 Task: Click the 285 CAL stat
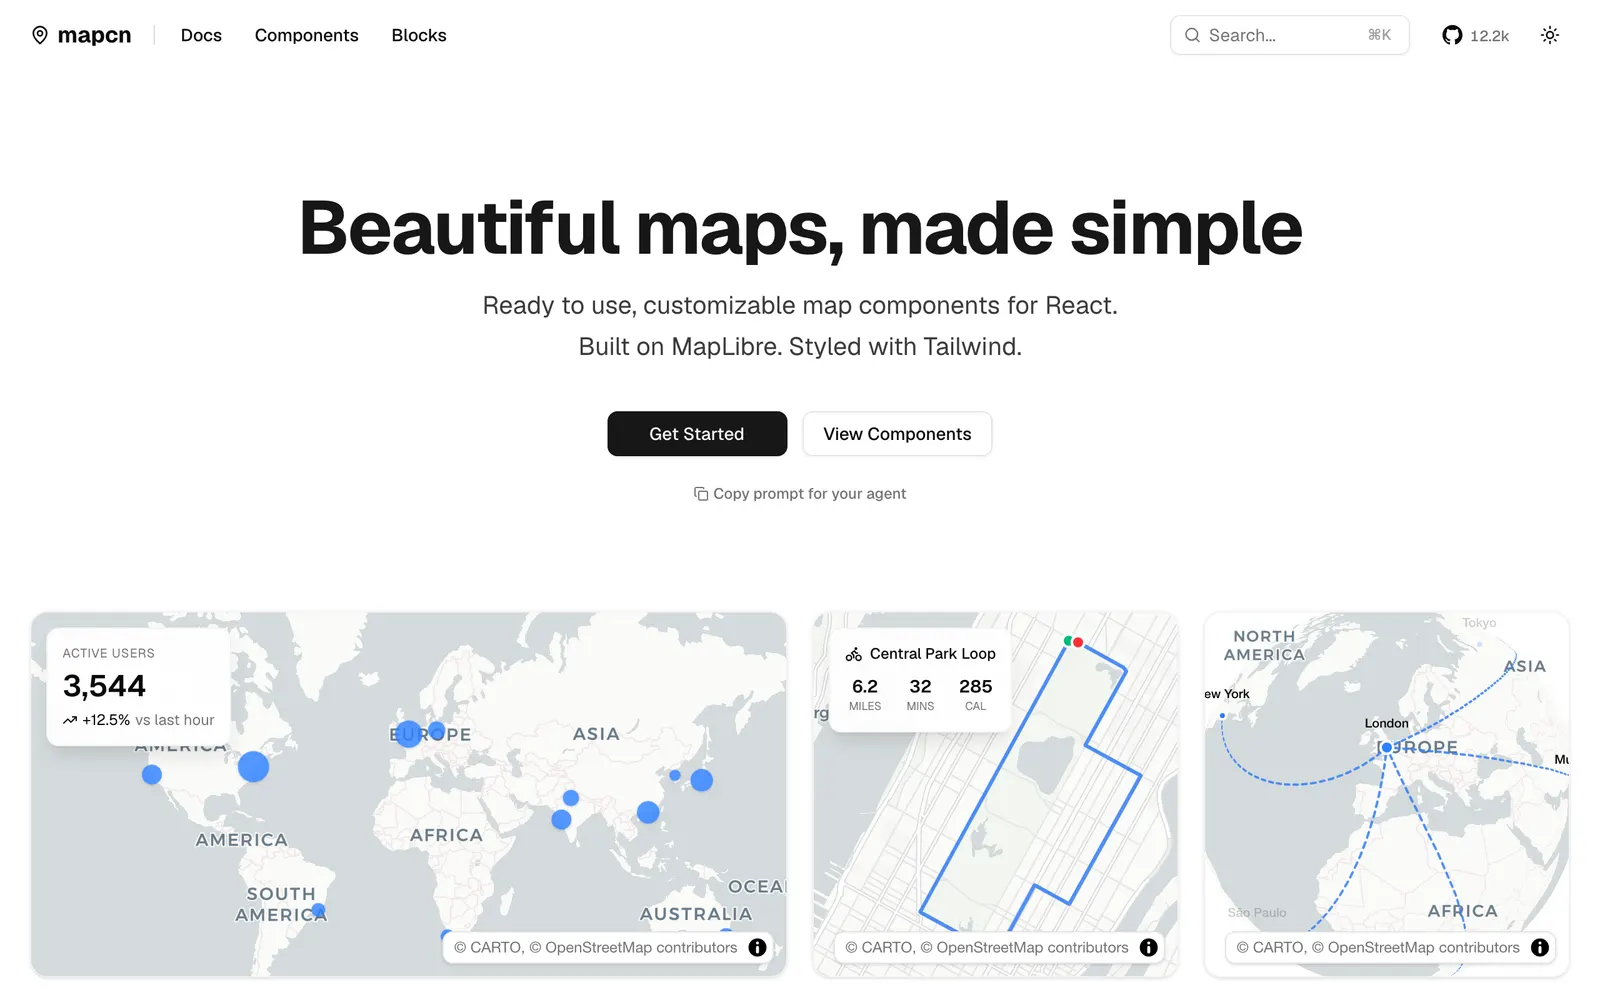(976, 695)
